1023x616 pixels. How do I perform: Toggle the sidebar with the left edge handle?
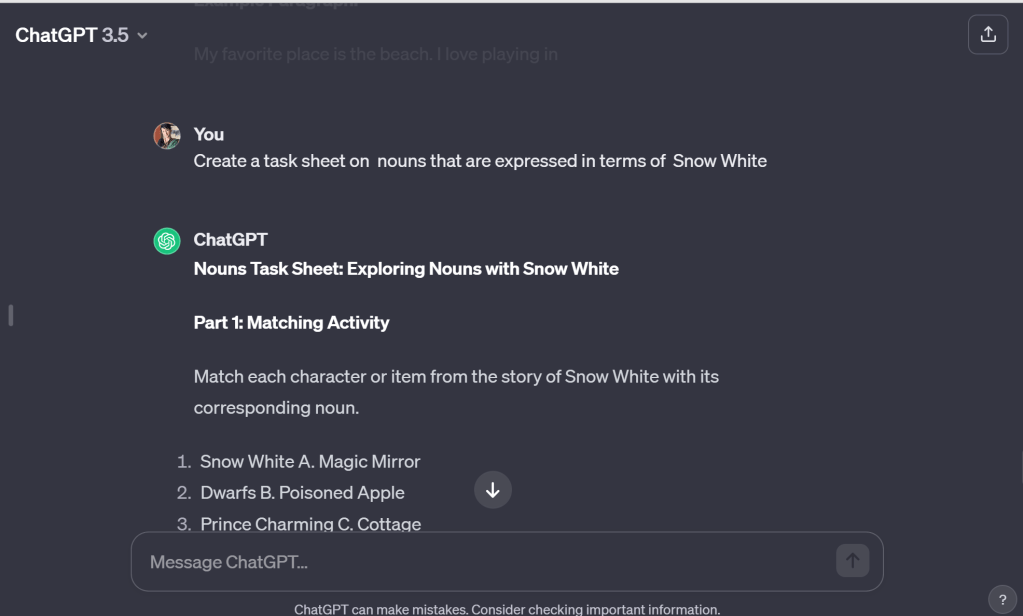[10, 315]
